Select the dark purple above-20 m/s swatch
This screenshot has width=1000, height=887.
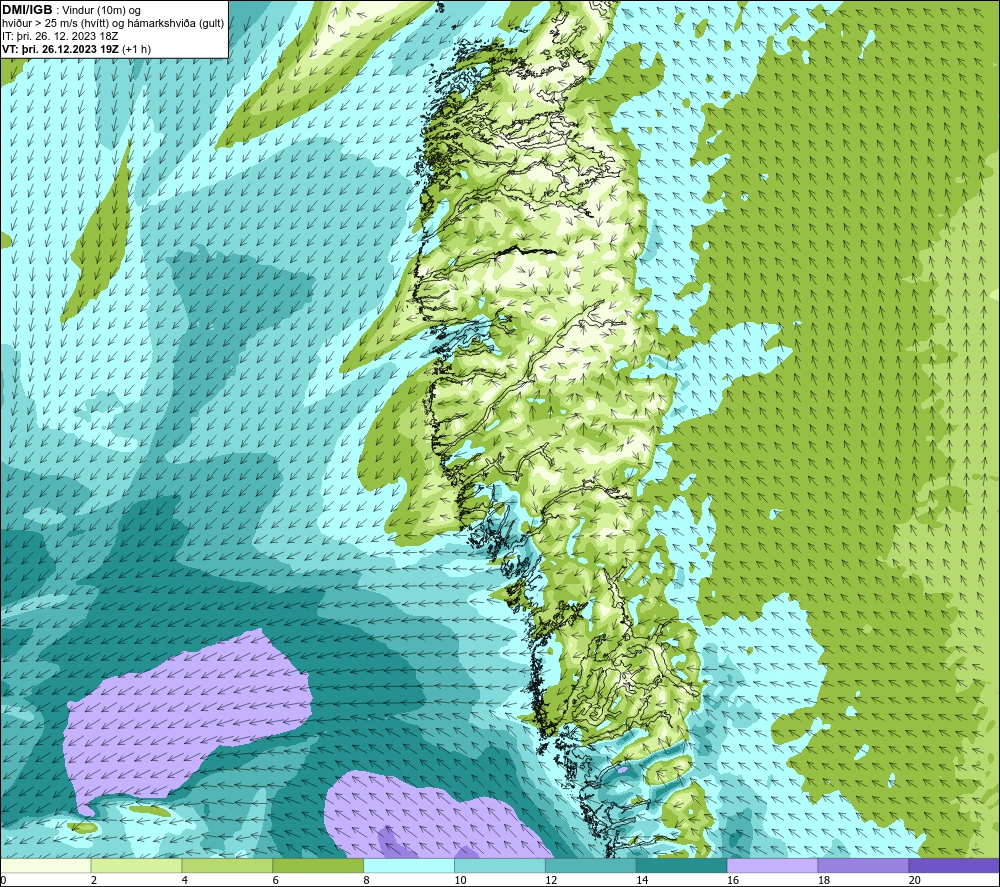click(x=953, y=865)
